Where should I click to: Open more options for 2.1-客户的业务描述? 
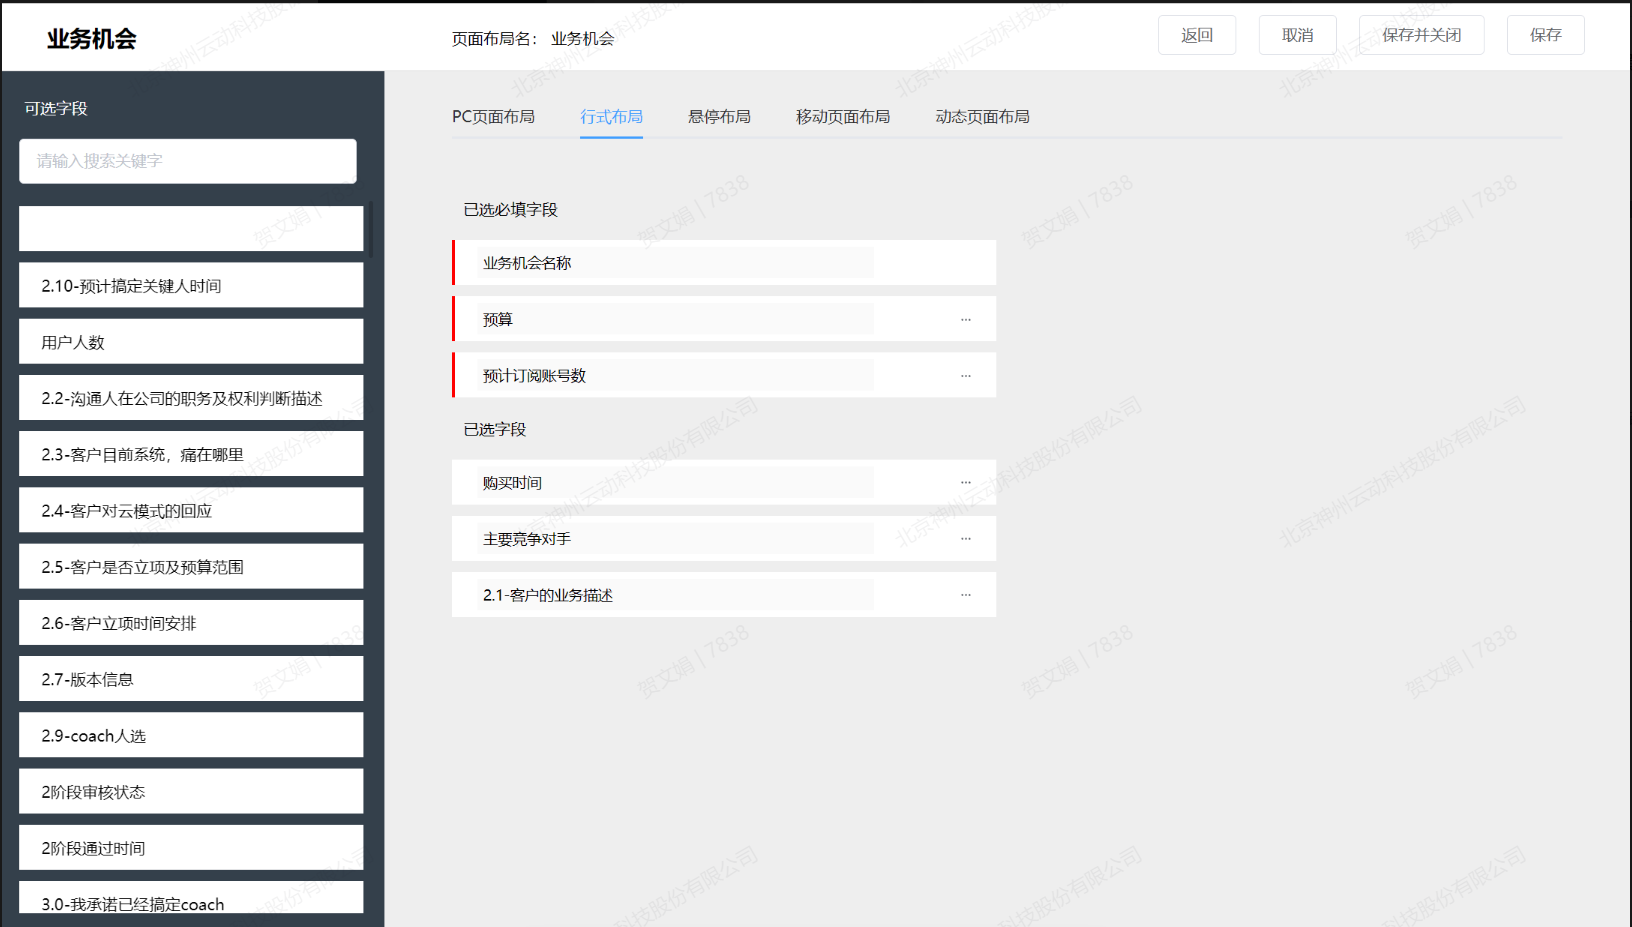965,595
